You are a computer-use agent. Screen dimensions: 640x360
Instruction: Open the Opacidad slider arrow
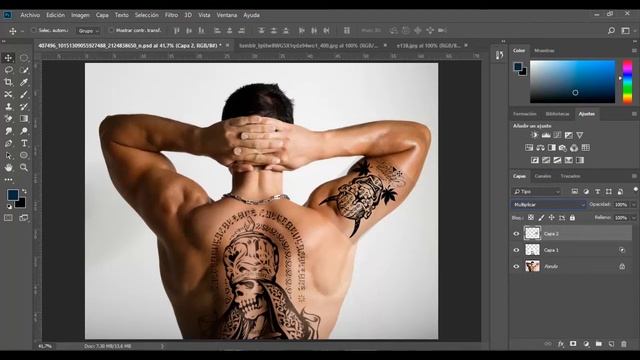tap(633, 204)
